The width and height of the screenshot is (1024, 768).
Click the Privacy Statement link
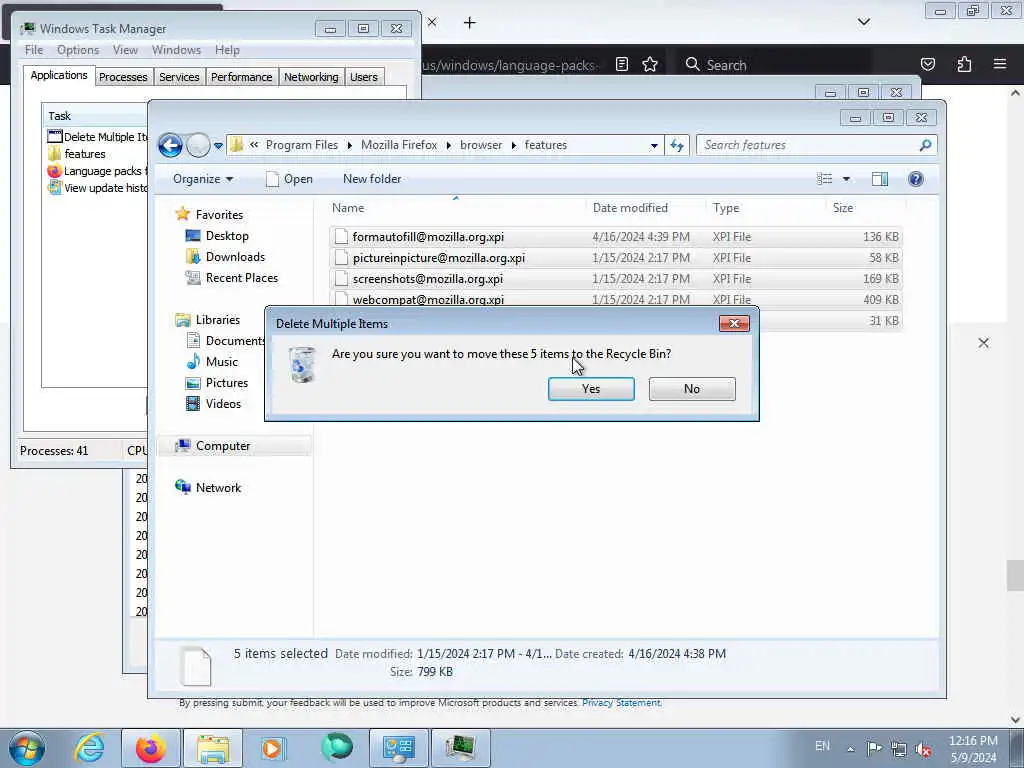(x=622, y=703)
